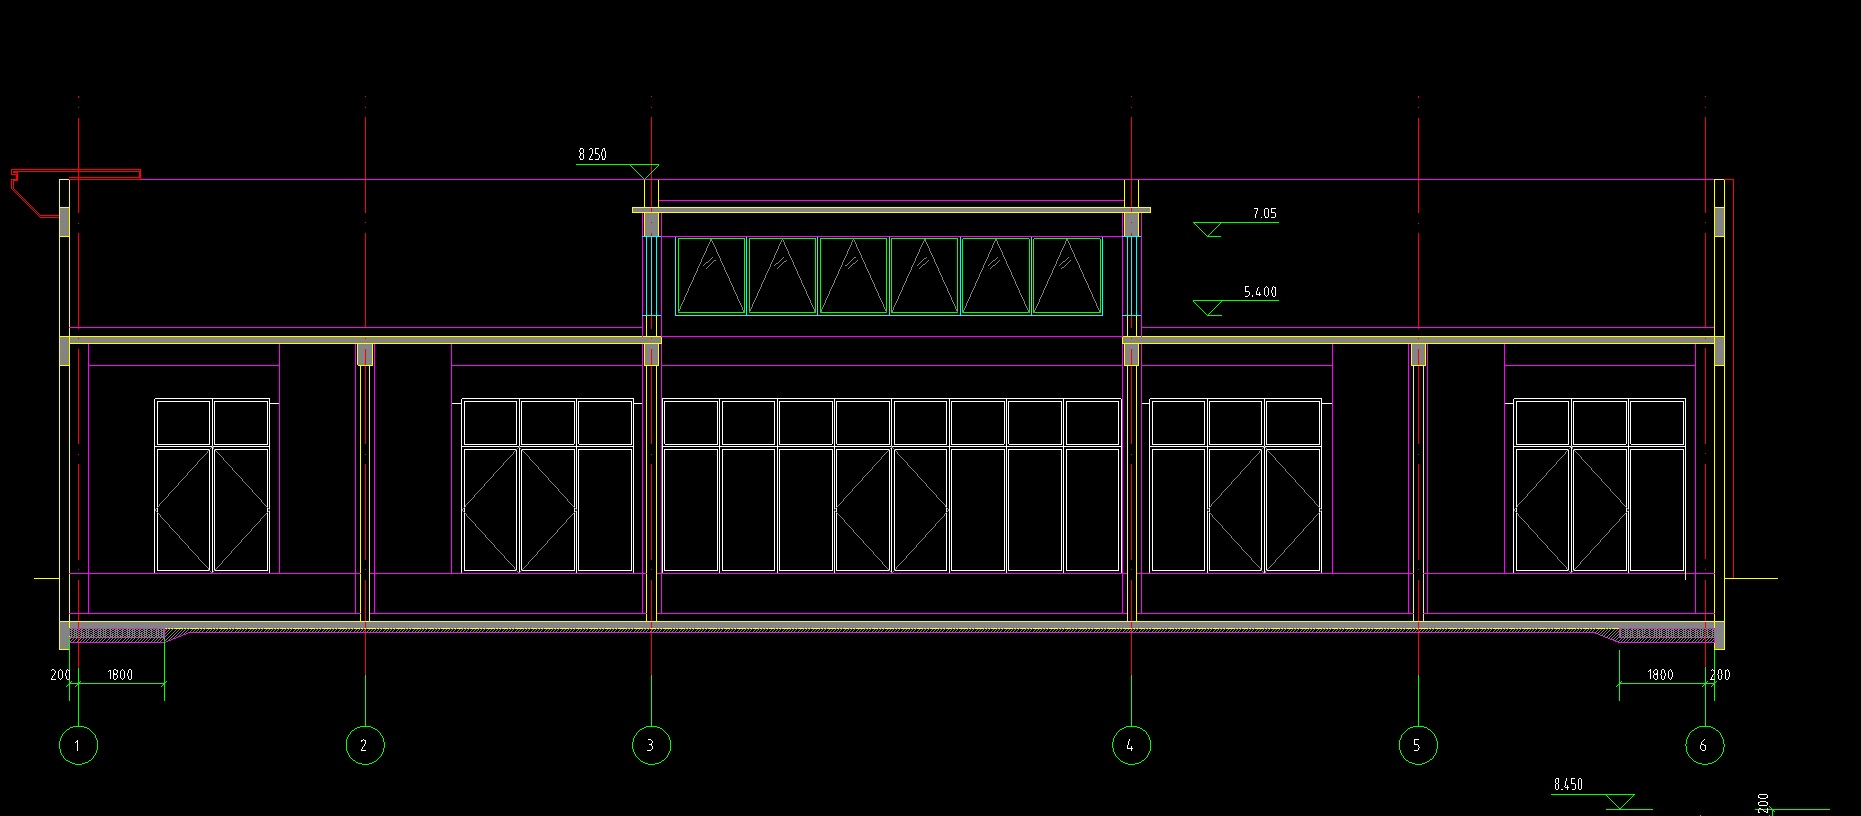
Task: Click the 8.450 elevation text
Action: [1568, 785]
